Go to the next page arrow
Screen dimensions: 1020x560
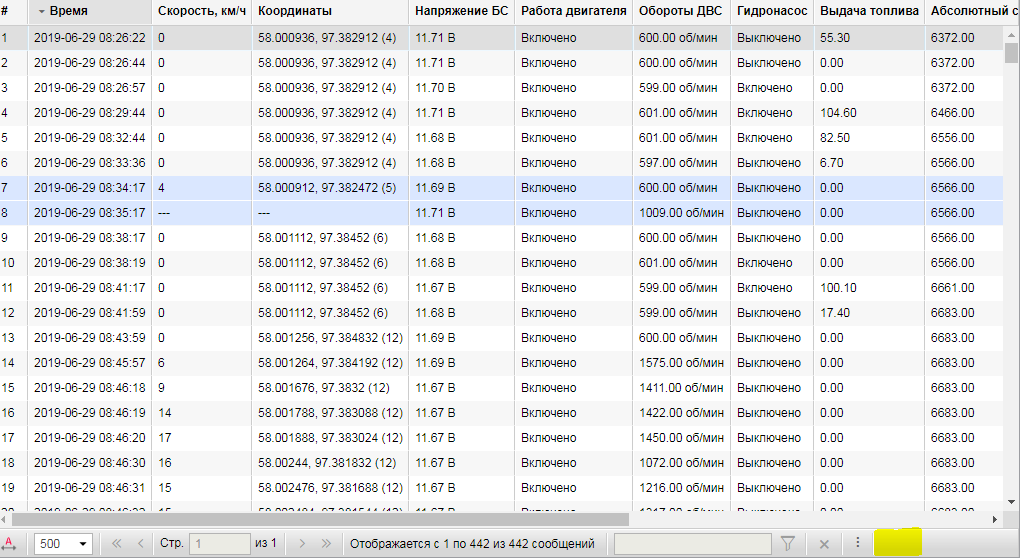pyautogui.click(x=302, y=543)
